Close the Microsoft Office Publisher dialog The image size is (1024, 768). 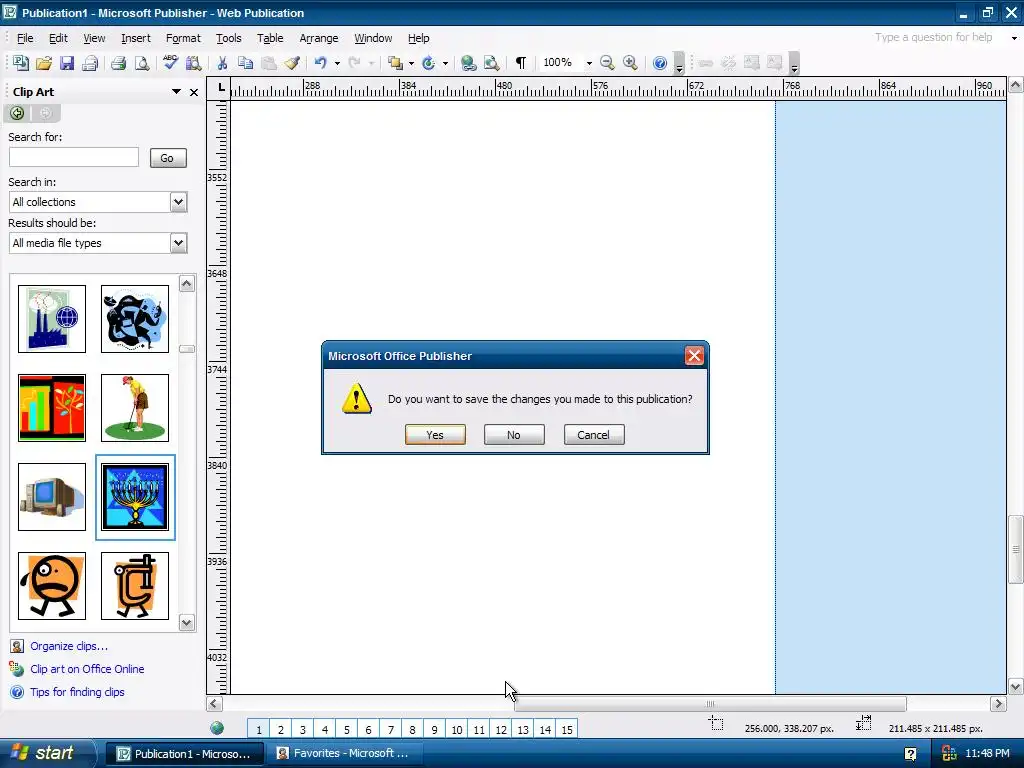694,356
